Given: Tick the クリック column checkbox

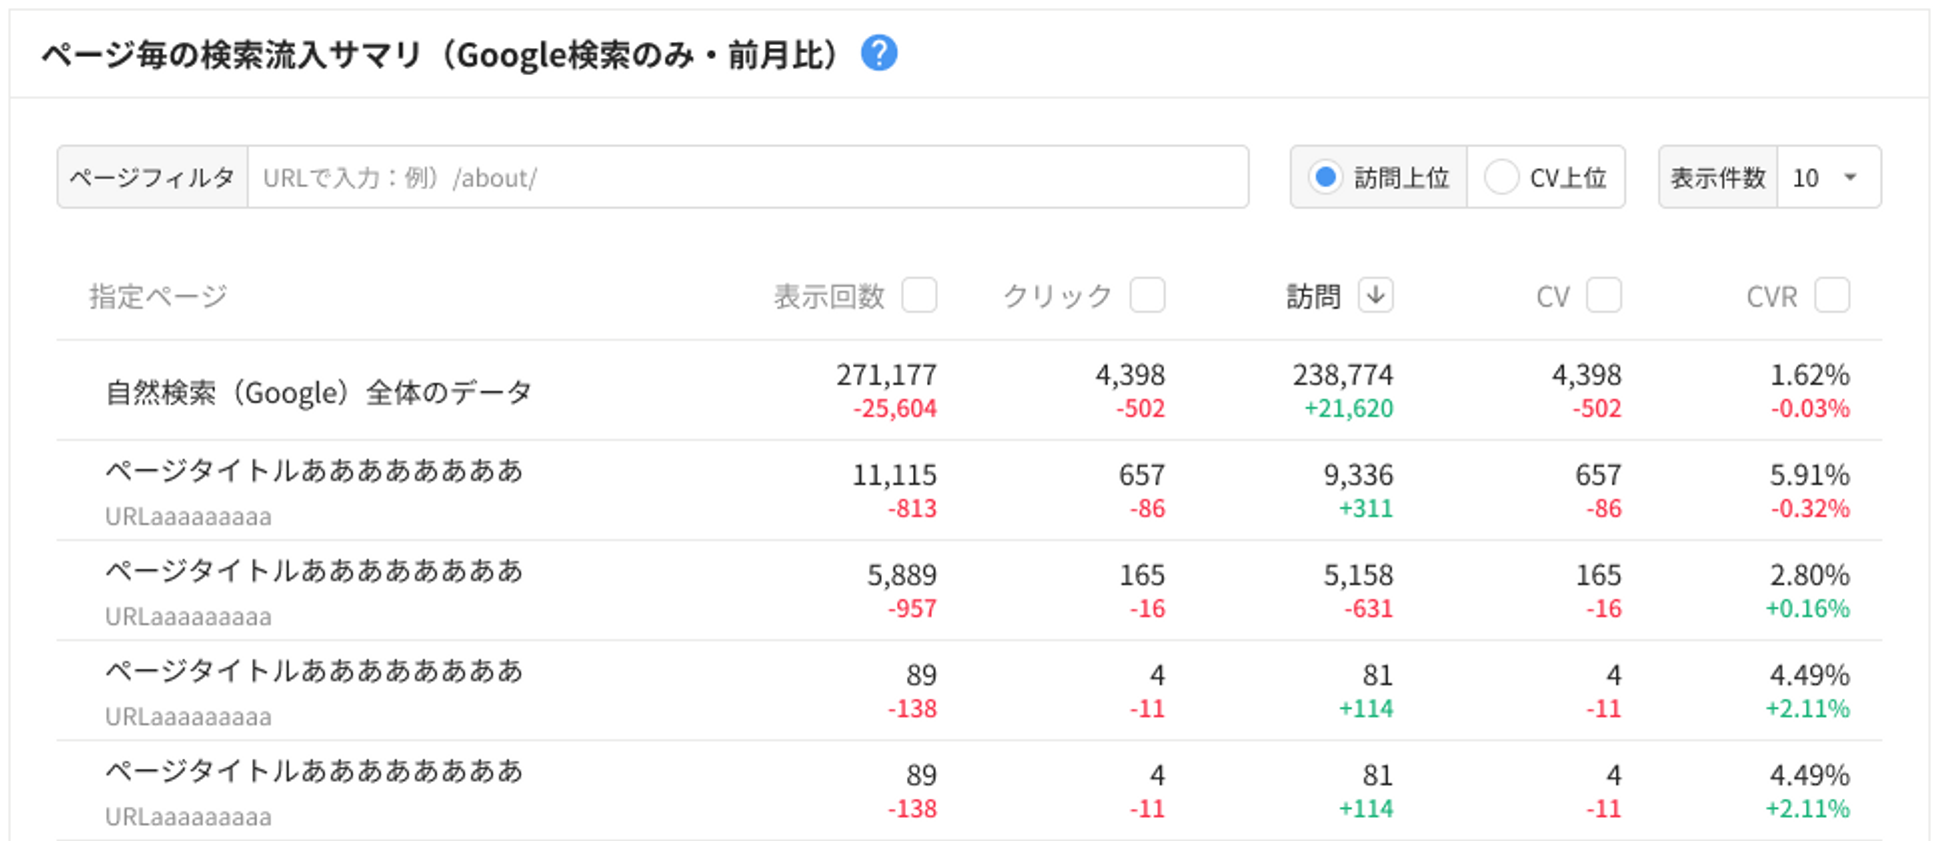Looking at the screenshot, I should pos(1147,295).
